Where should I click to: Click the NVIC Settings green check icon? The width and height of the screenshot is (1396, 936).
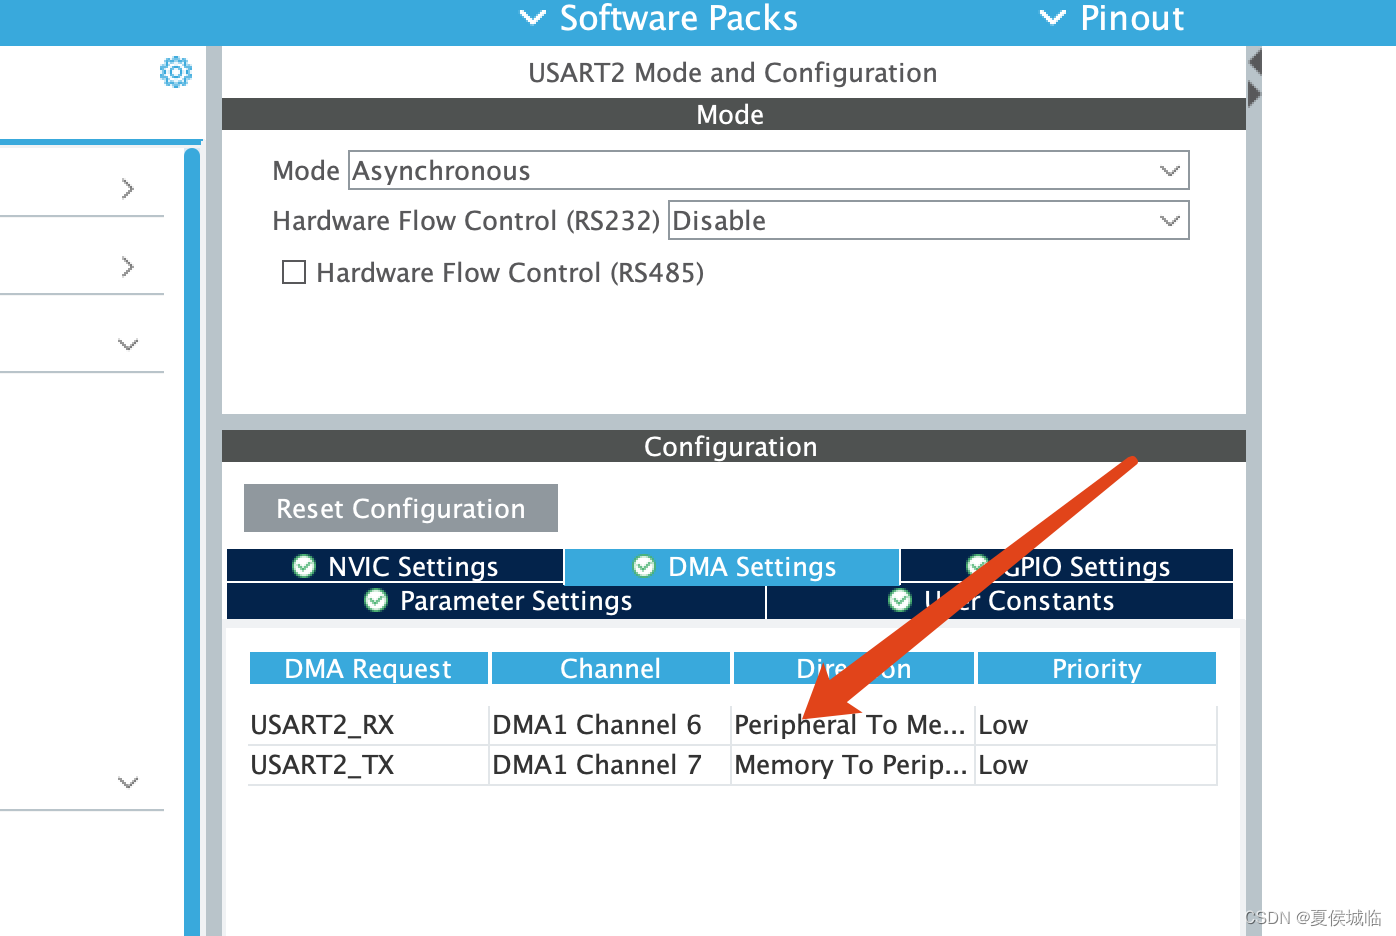pos(304,566)
